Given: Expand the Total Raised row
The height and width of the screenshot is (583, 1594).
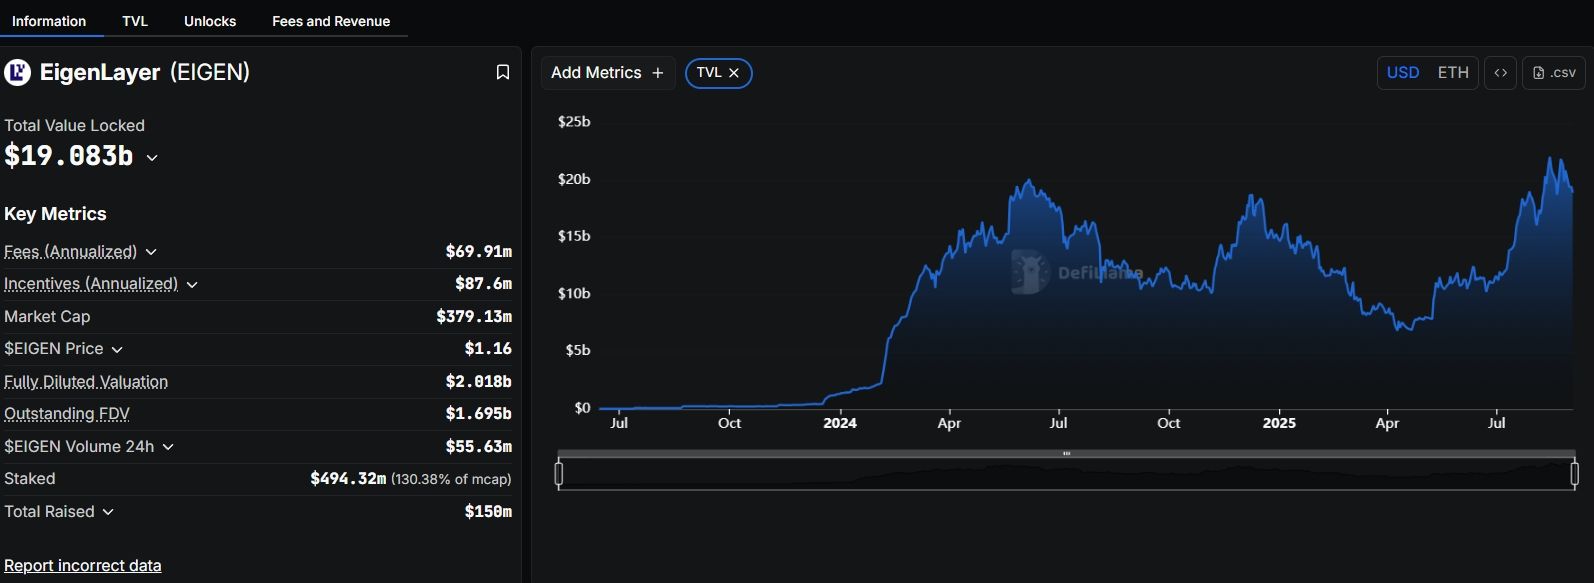Looking at the screenshot, I should coord(108,512).
